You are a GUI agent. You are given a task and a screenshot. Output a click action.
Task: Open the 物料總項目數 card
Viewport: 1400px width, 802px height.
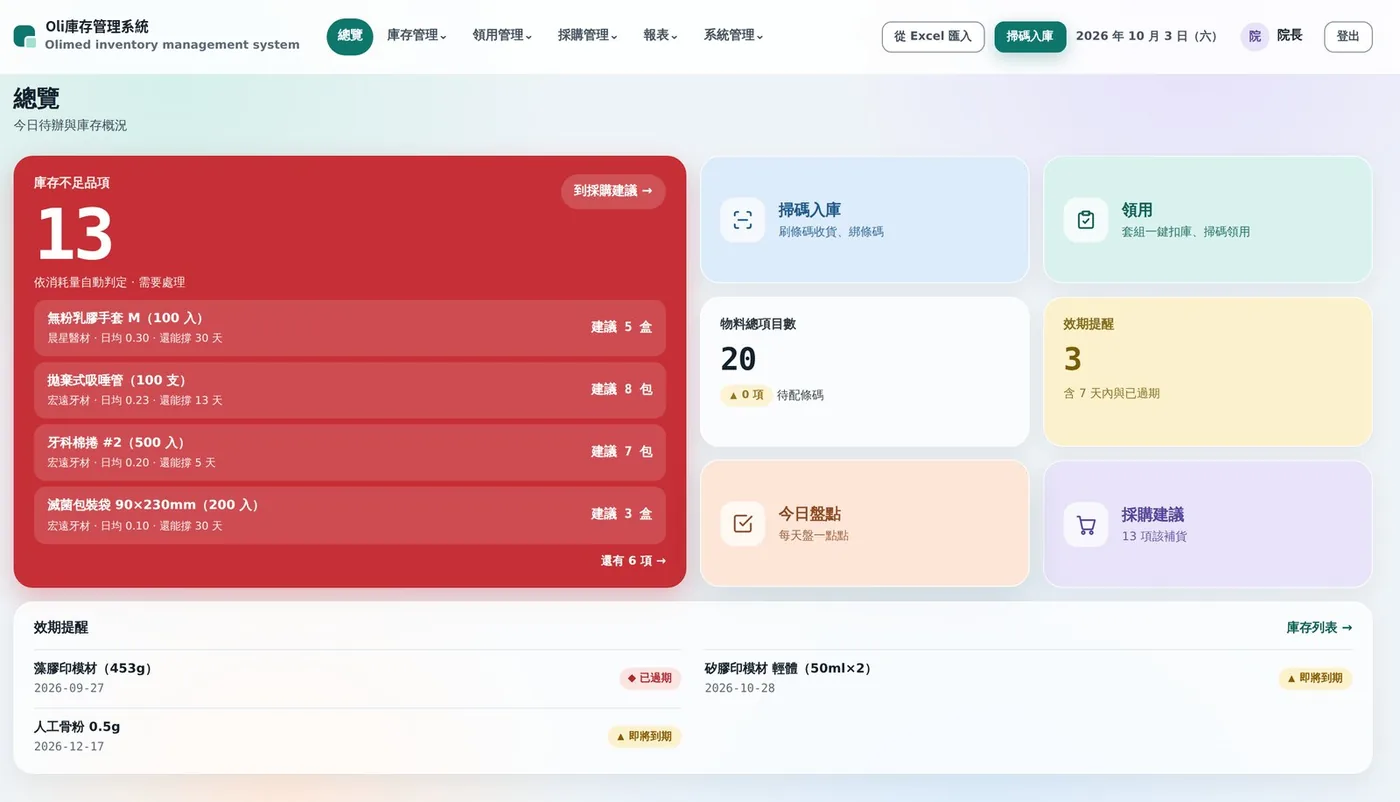pyautogui.click(x=865, y=371)
